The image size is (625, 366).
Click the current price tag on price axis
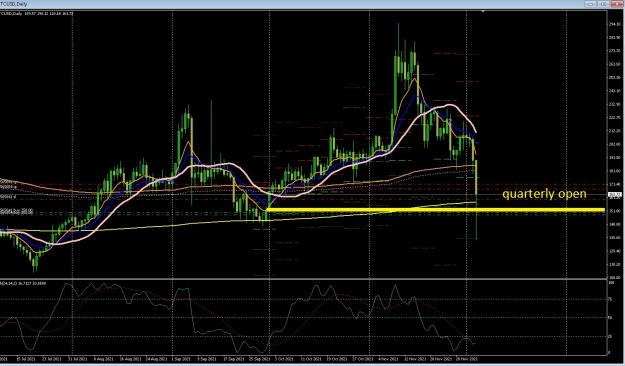tap(616, 195)
